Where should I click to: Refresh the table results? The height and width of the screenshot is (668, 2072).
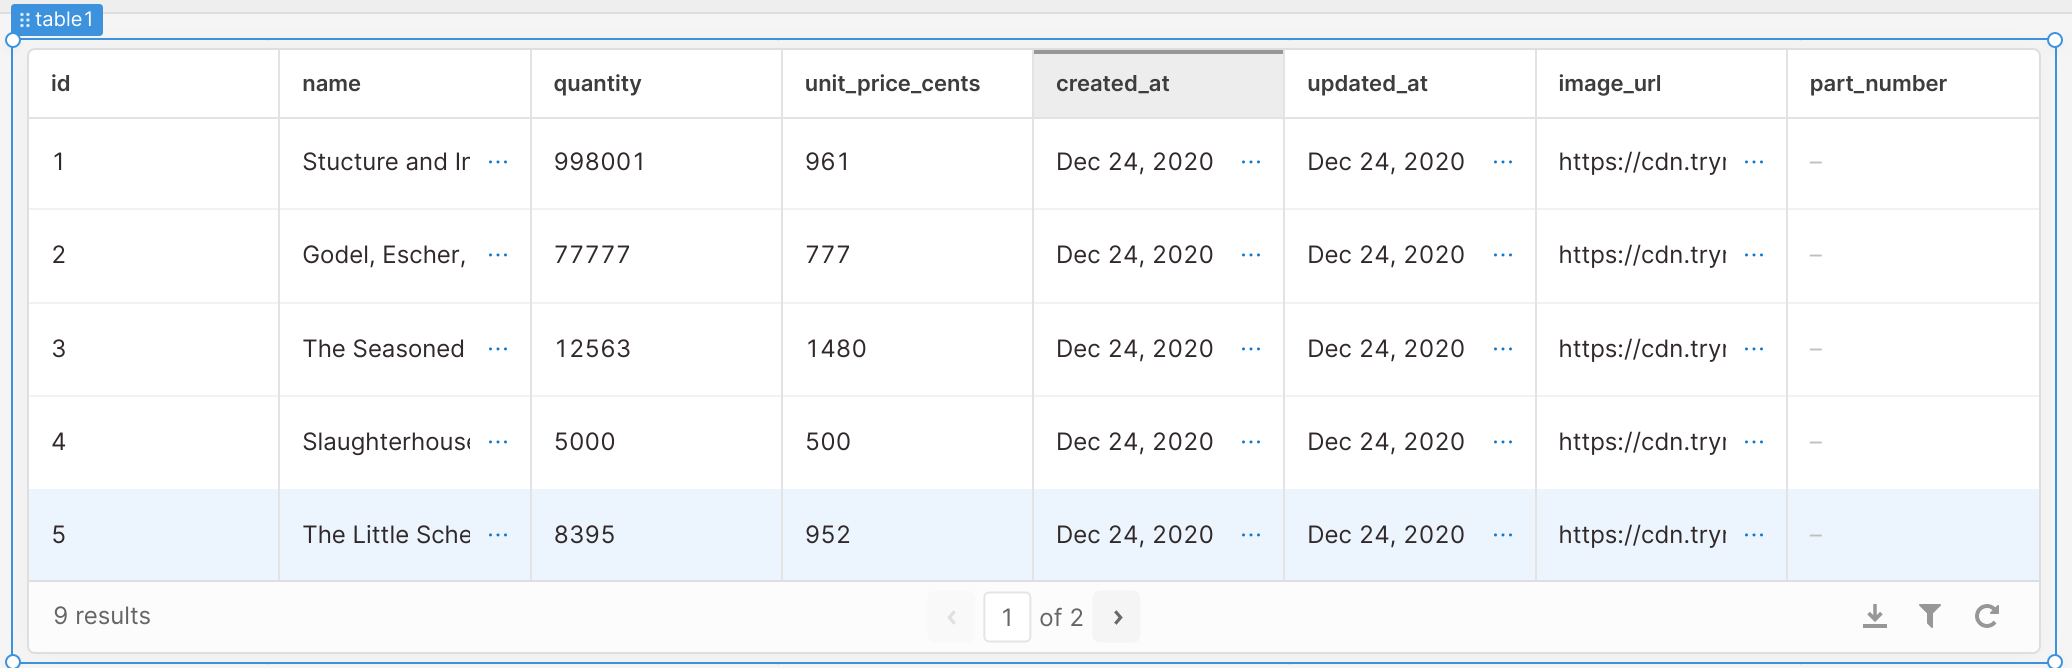[x=1987, y=617]
